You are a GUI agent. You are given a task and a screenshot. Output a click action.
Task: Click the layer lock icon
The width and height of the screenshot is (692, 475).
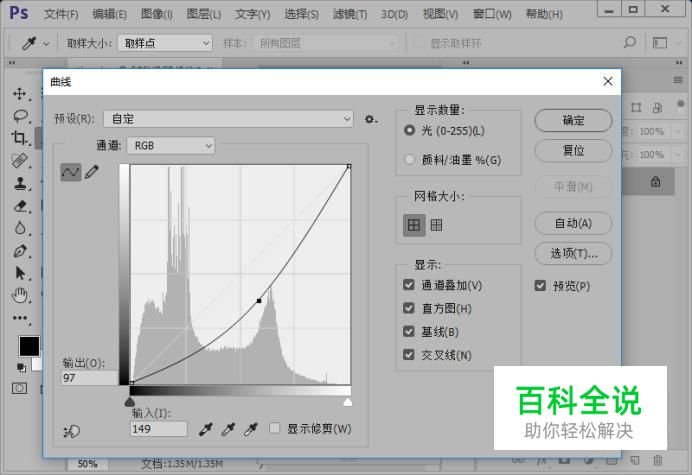tap(655, 181)
